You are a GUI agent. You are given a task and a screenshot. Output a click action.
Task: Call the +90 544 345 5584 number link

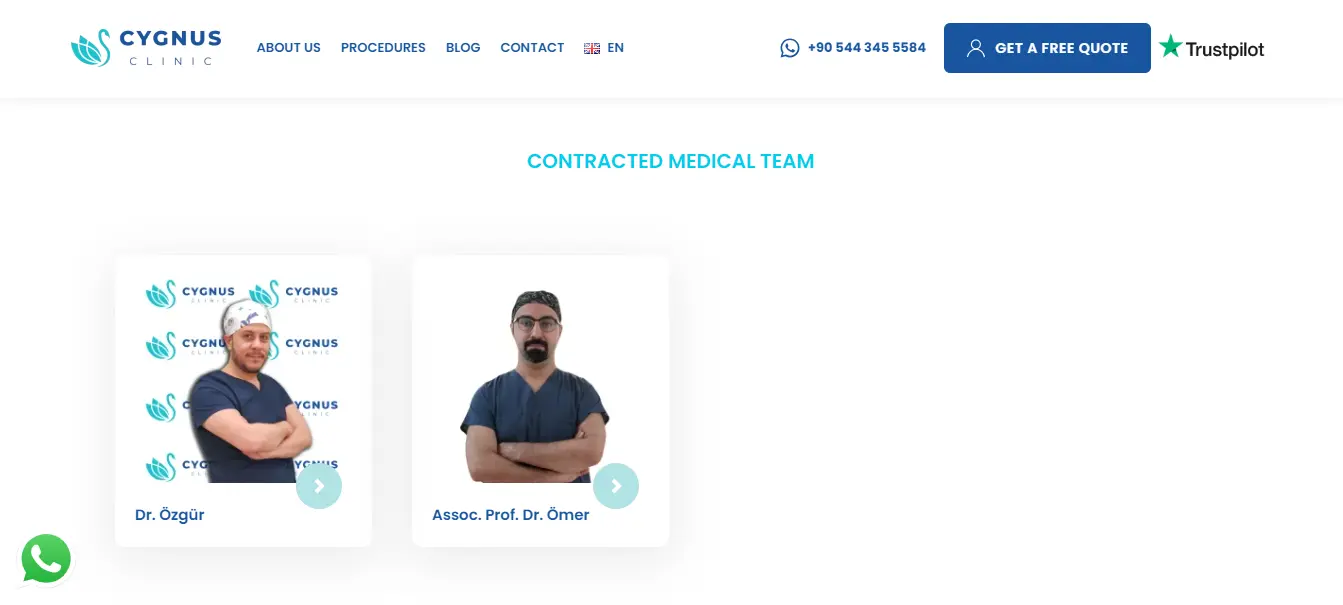[867, 48]
